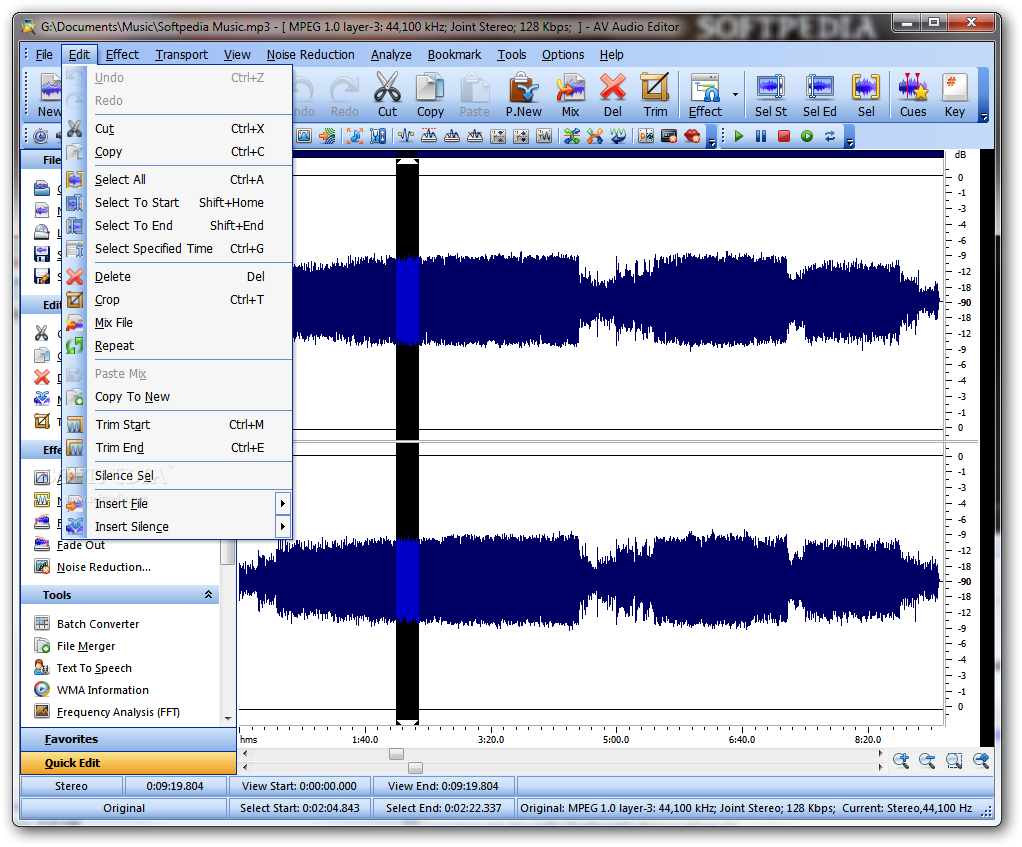Start playback with the green Play button
The width and height of the screenshot is (1022, 847).
(738, 136)
